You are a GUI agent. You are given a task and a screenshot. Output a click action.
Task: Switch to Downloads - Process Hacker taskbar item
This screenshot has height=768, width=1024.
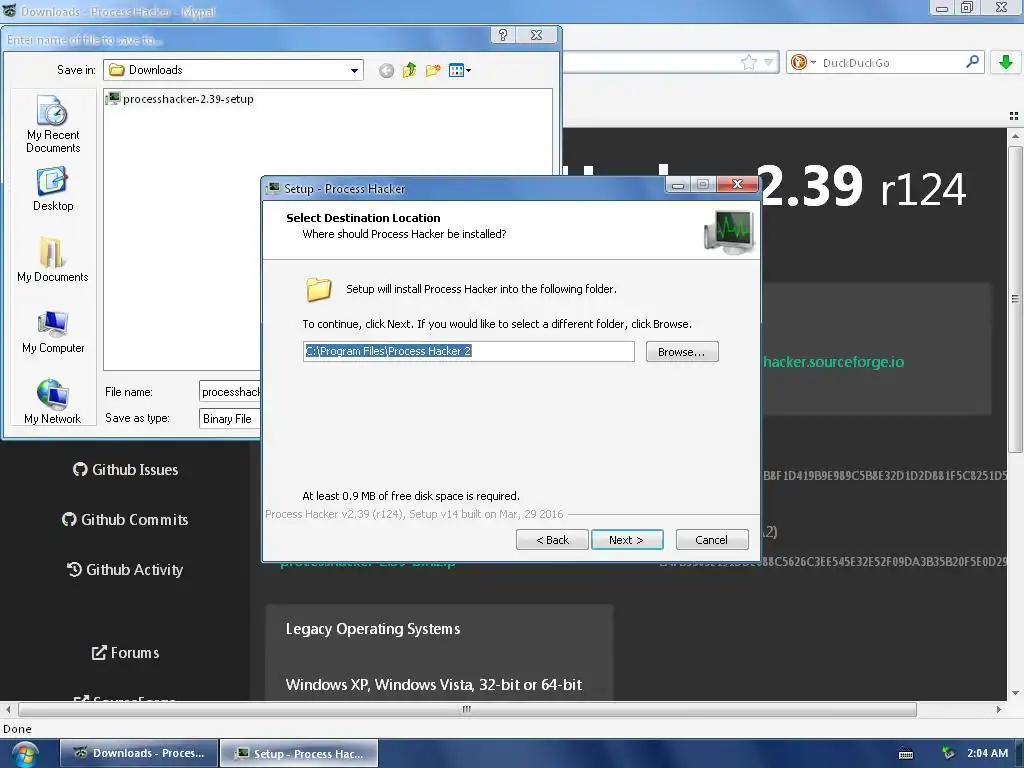(140, 753)
